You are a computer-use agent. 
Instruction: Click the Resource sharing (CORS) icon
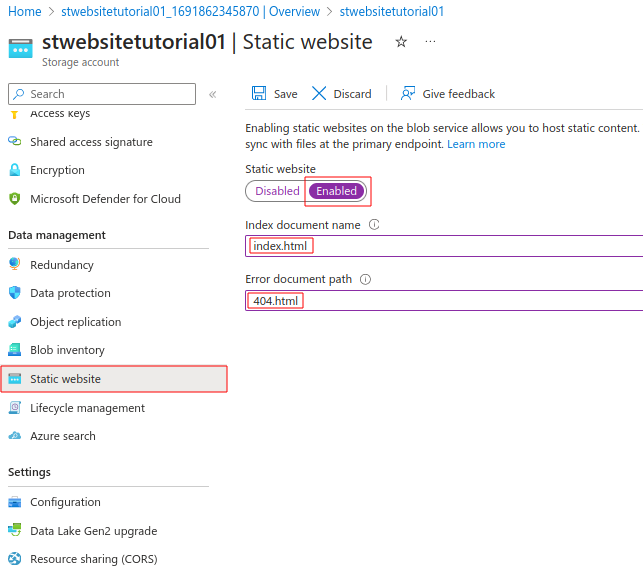coord(15,559)
